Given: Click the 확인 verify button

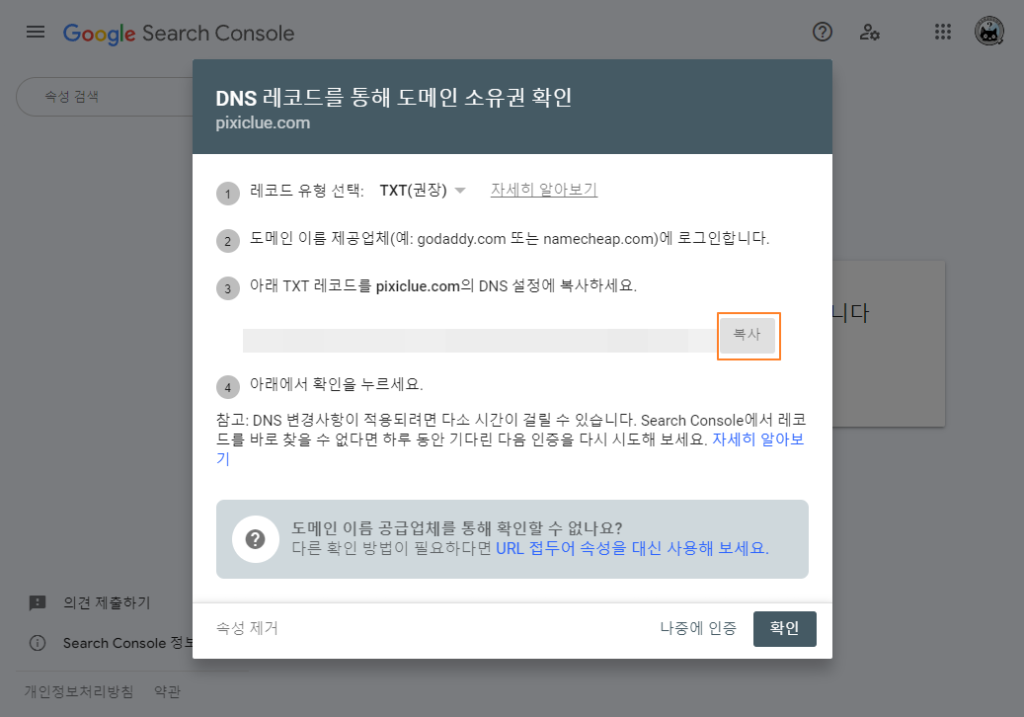Looking at the screenshot, I should (x=784, y=628).
